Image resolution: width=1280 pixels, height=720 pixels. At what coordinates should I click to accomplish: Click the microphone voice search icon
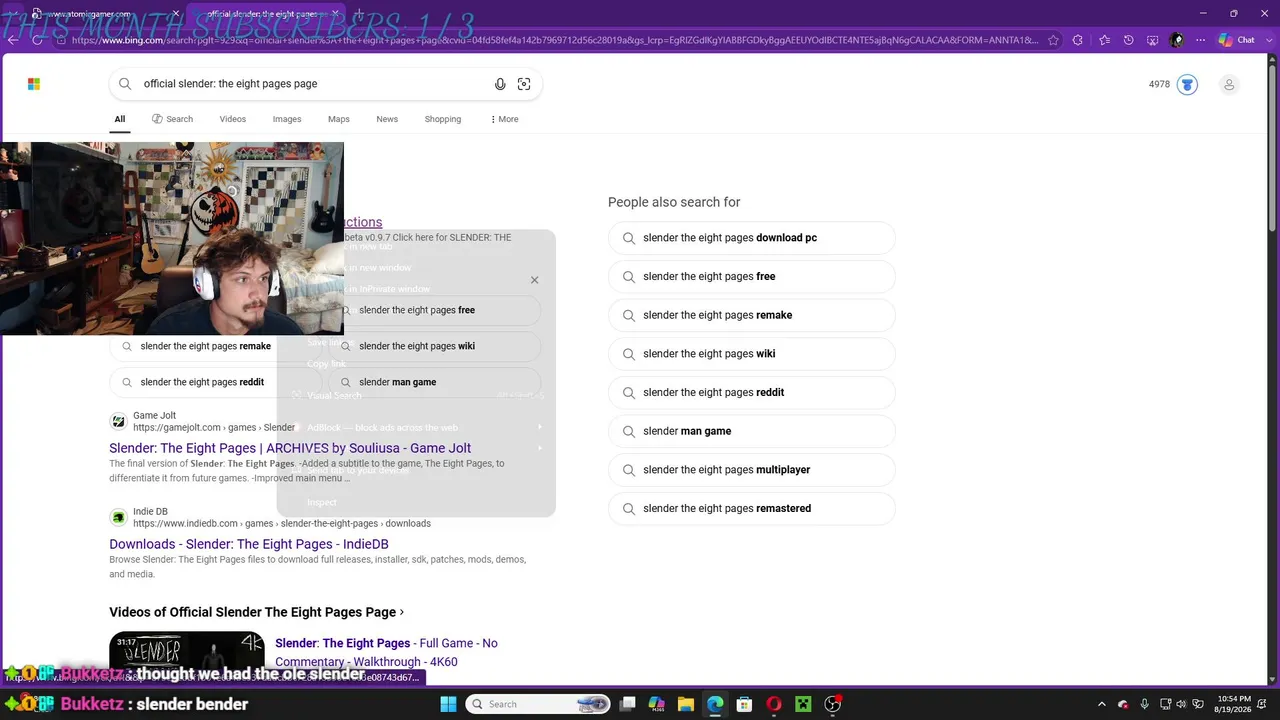(500, 84)
